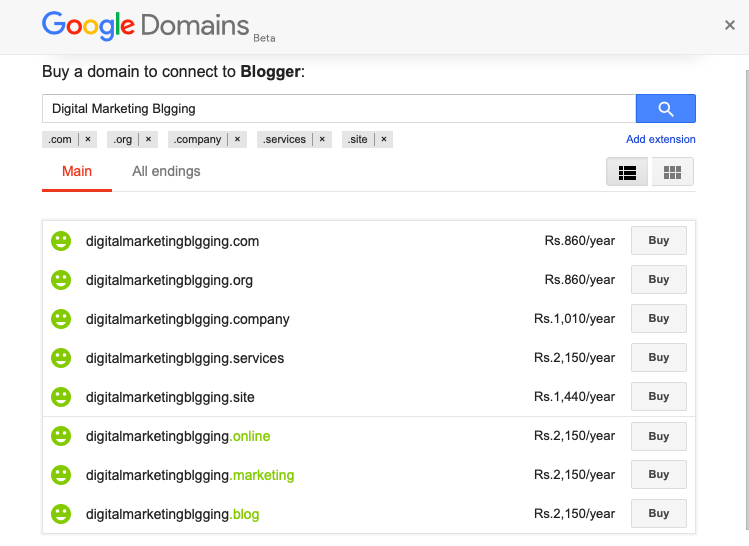Buy digitalmarketingblgging.org domain
The height and width of the screenshot is (546, 749).
659,279
